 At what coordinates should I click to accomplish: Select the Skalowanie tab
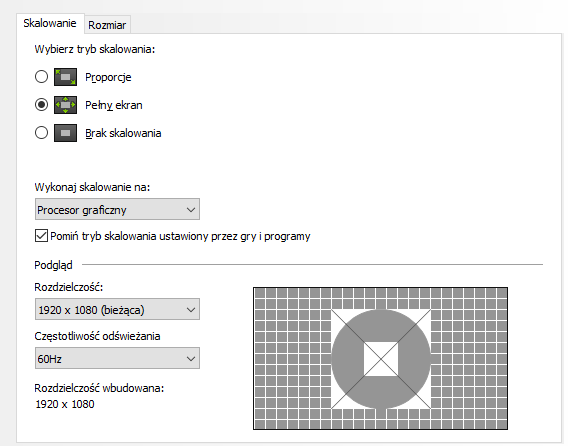tap(50, 23)
